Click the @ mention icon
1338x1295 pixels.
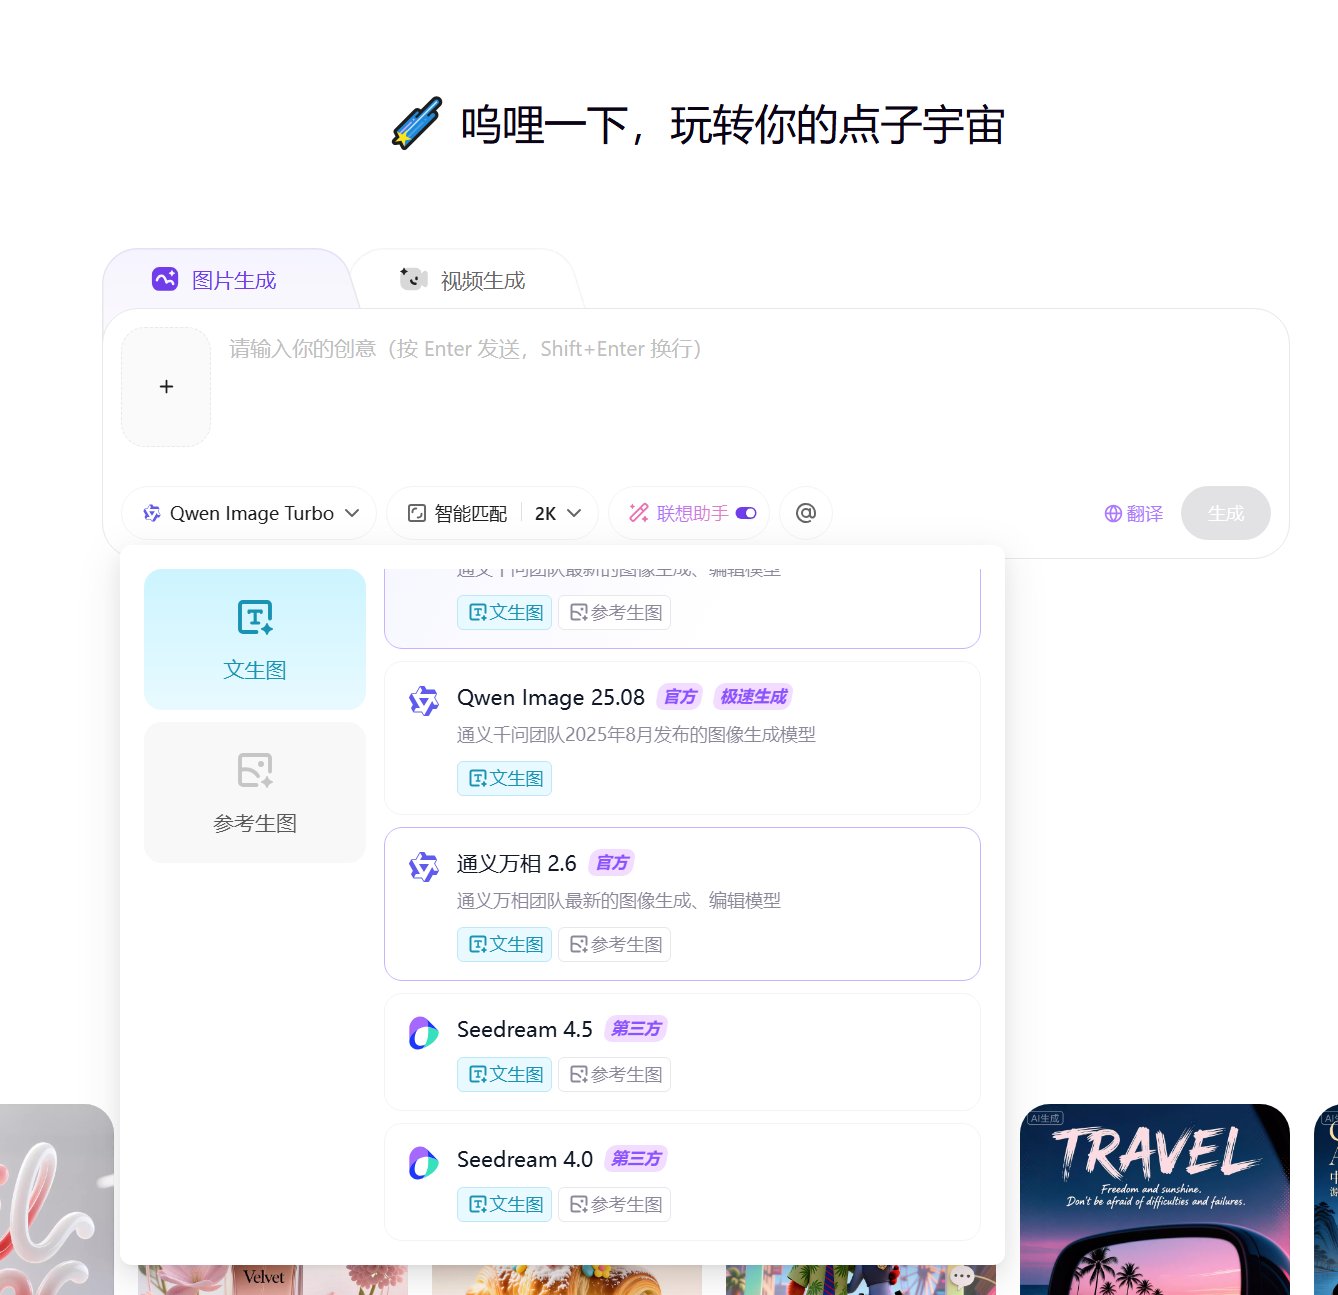tap(805, 513)
